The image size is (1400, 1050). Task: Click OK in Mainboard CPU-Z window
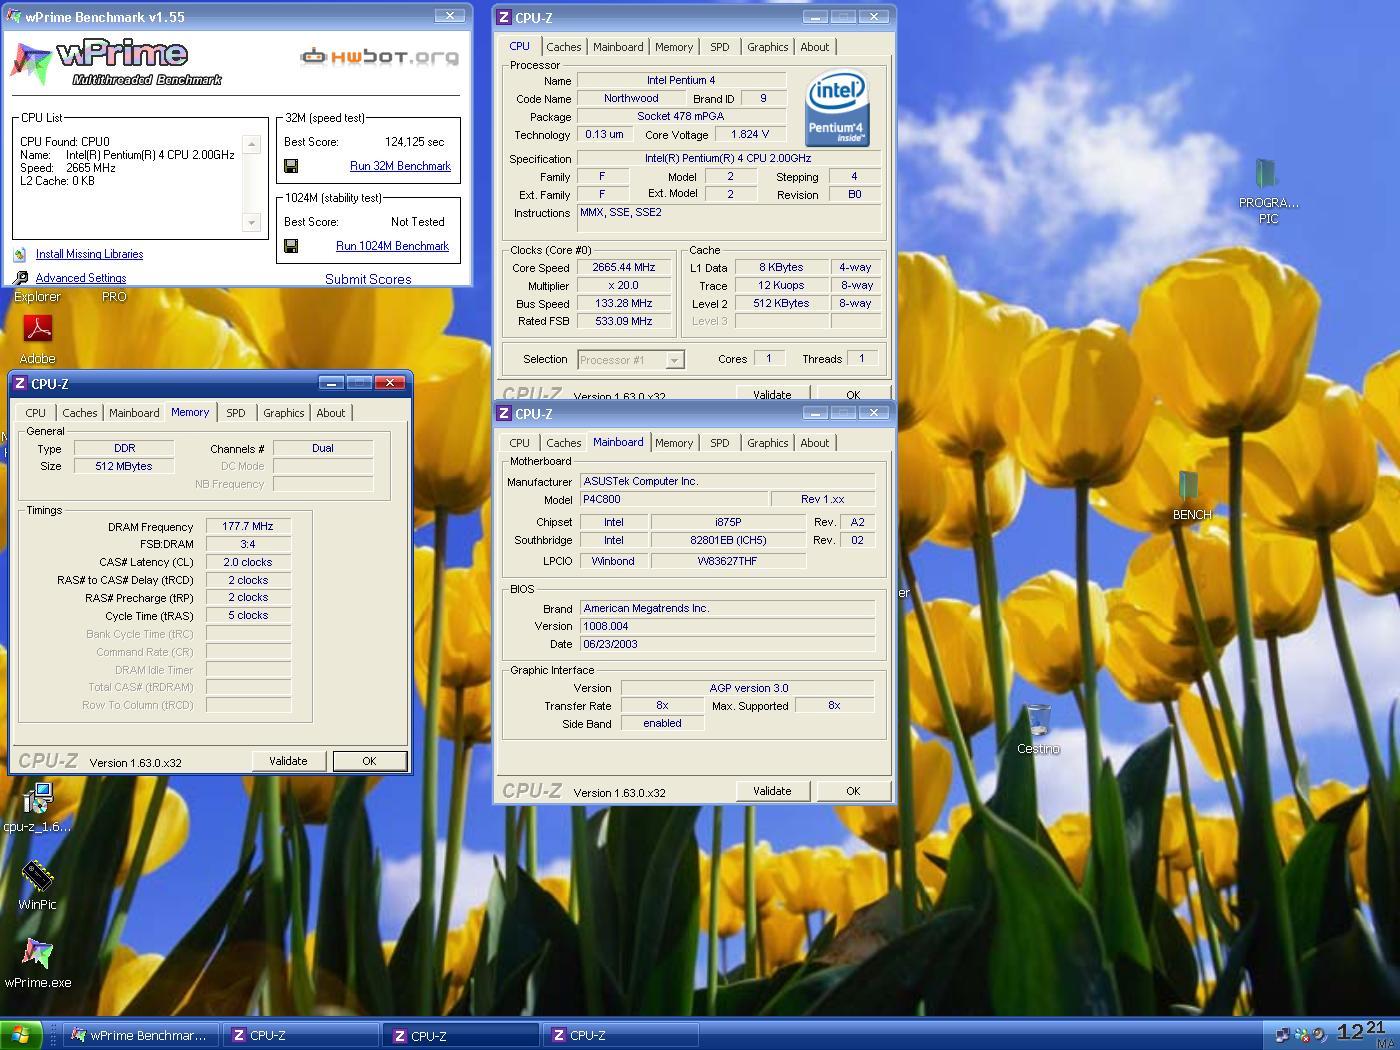[x=853, y=791]
